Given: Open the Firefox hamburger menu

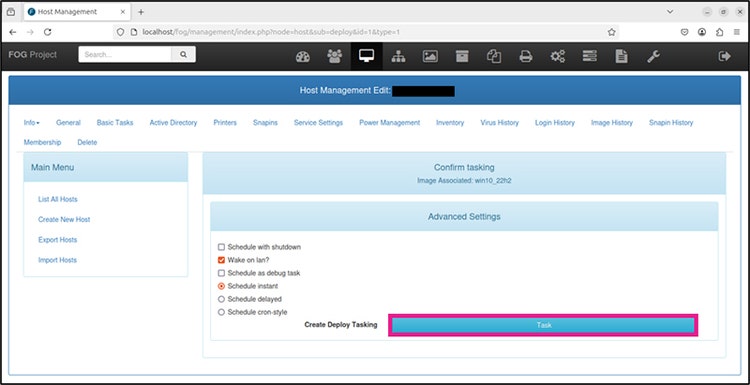Looking at the screenshot, I should [737, 32].
